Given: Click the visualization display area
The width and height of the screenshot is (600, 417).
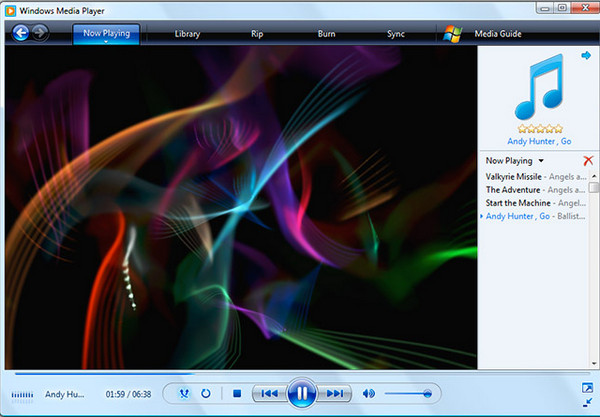Looking at the screenshot, I should point(241,207).
